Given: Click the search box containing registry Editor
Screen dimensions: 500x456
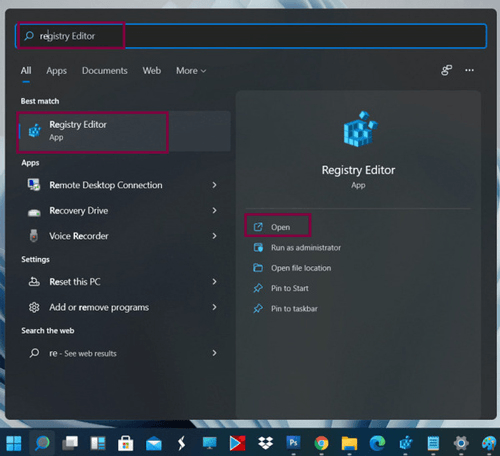Looking at the screenshot, I should [251, 36].
